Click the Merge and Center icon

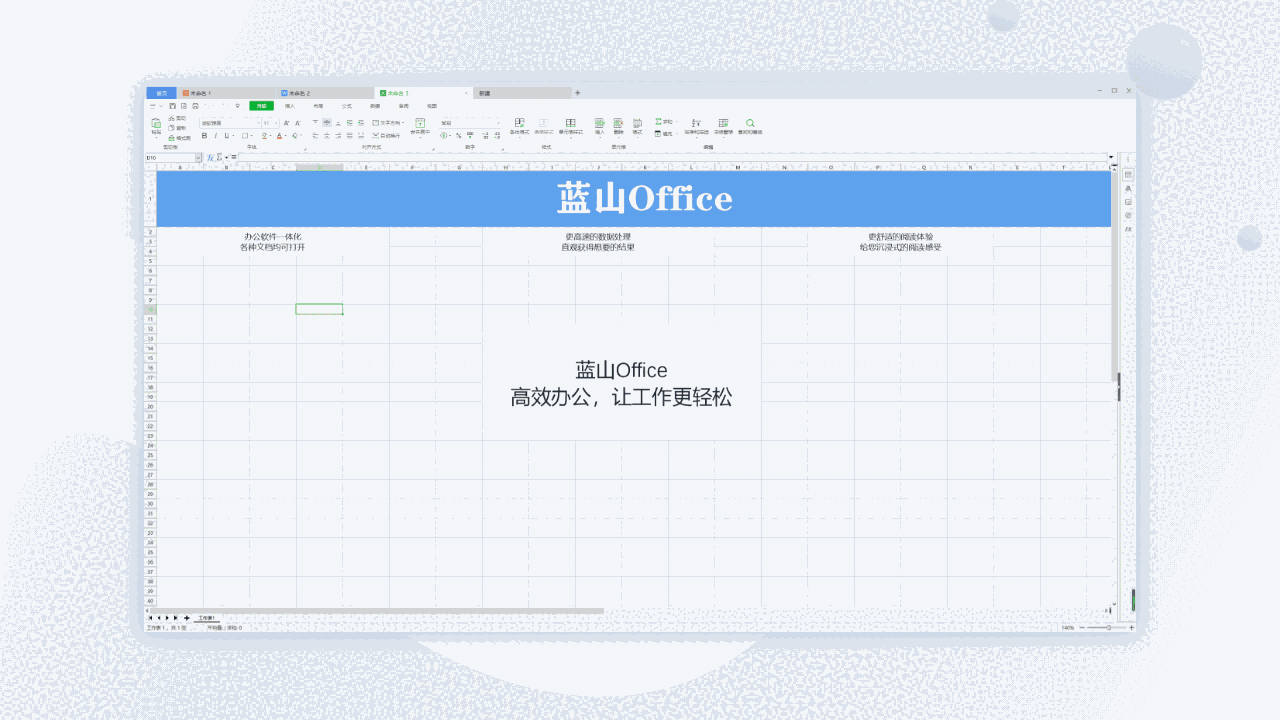419,124
